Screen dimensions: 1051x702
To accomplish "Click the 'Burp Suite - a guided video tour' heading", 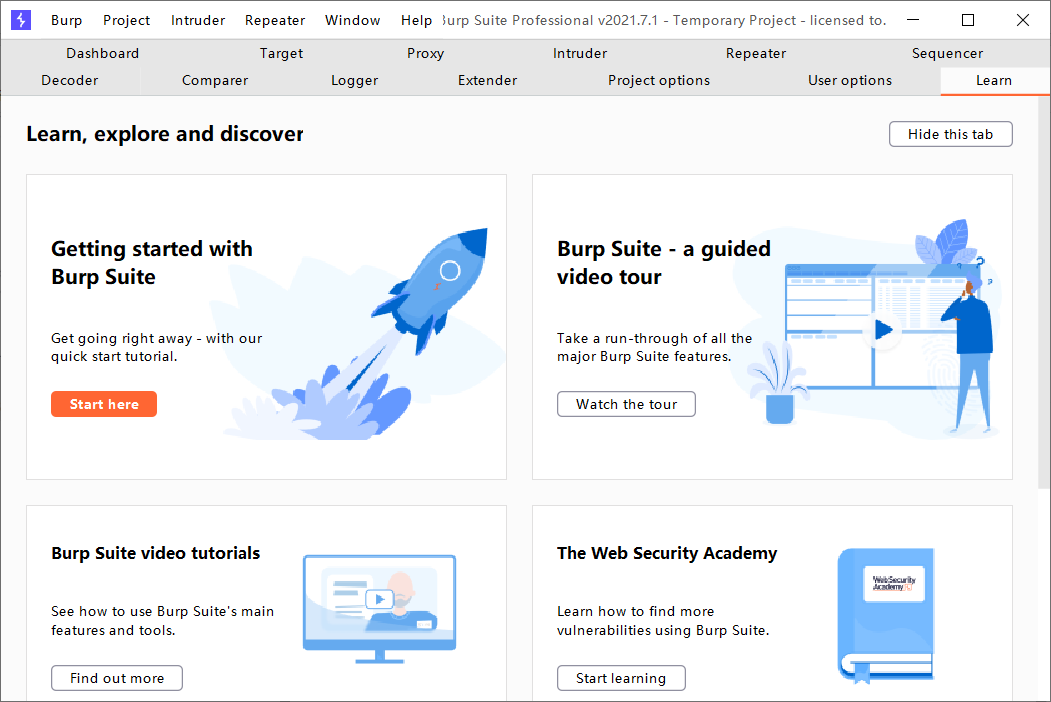I will coord(664,263).
